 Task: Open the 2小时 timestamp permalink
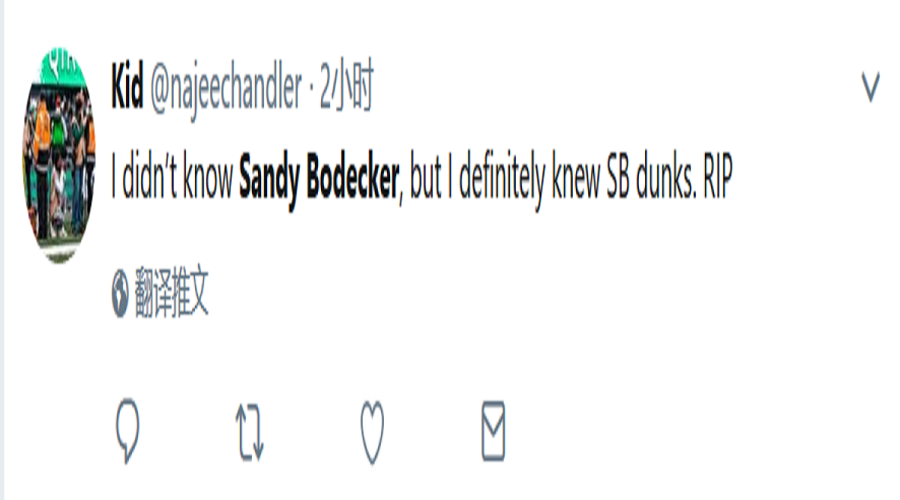tap(347, 86)
